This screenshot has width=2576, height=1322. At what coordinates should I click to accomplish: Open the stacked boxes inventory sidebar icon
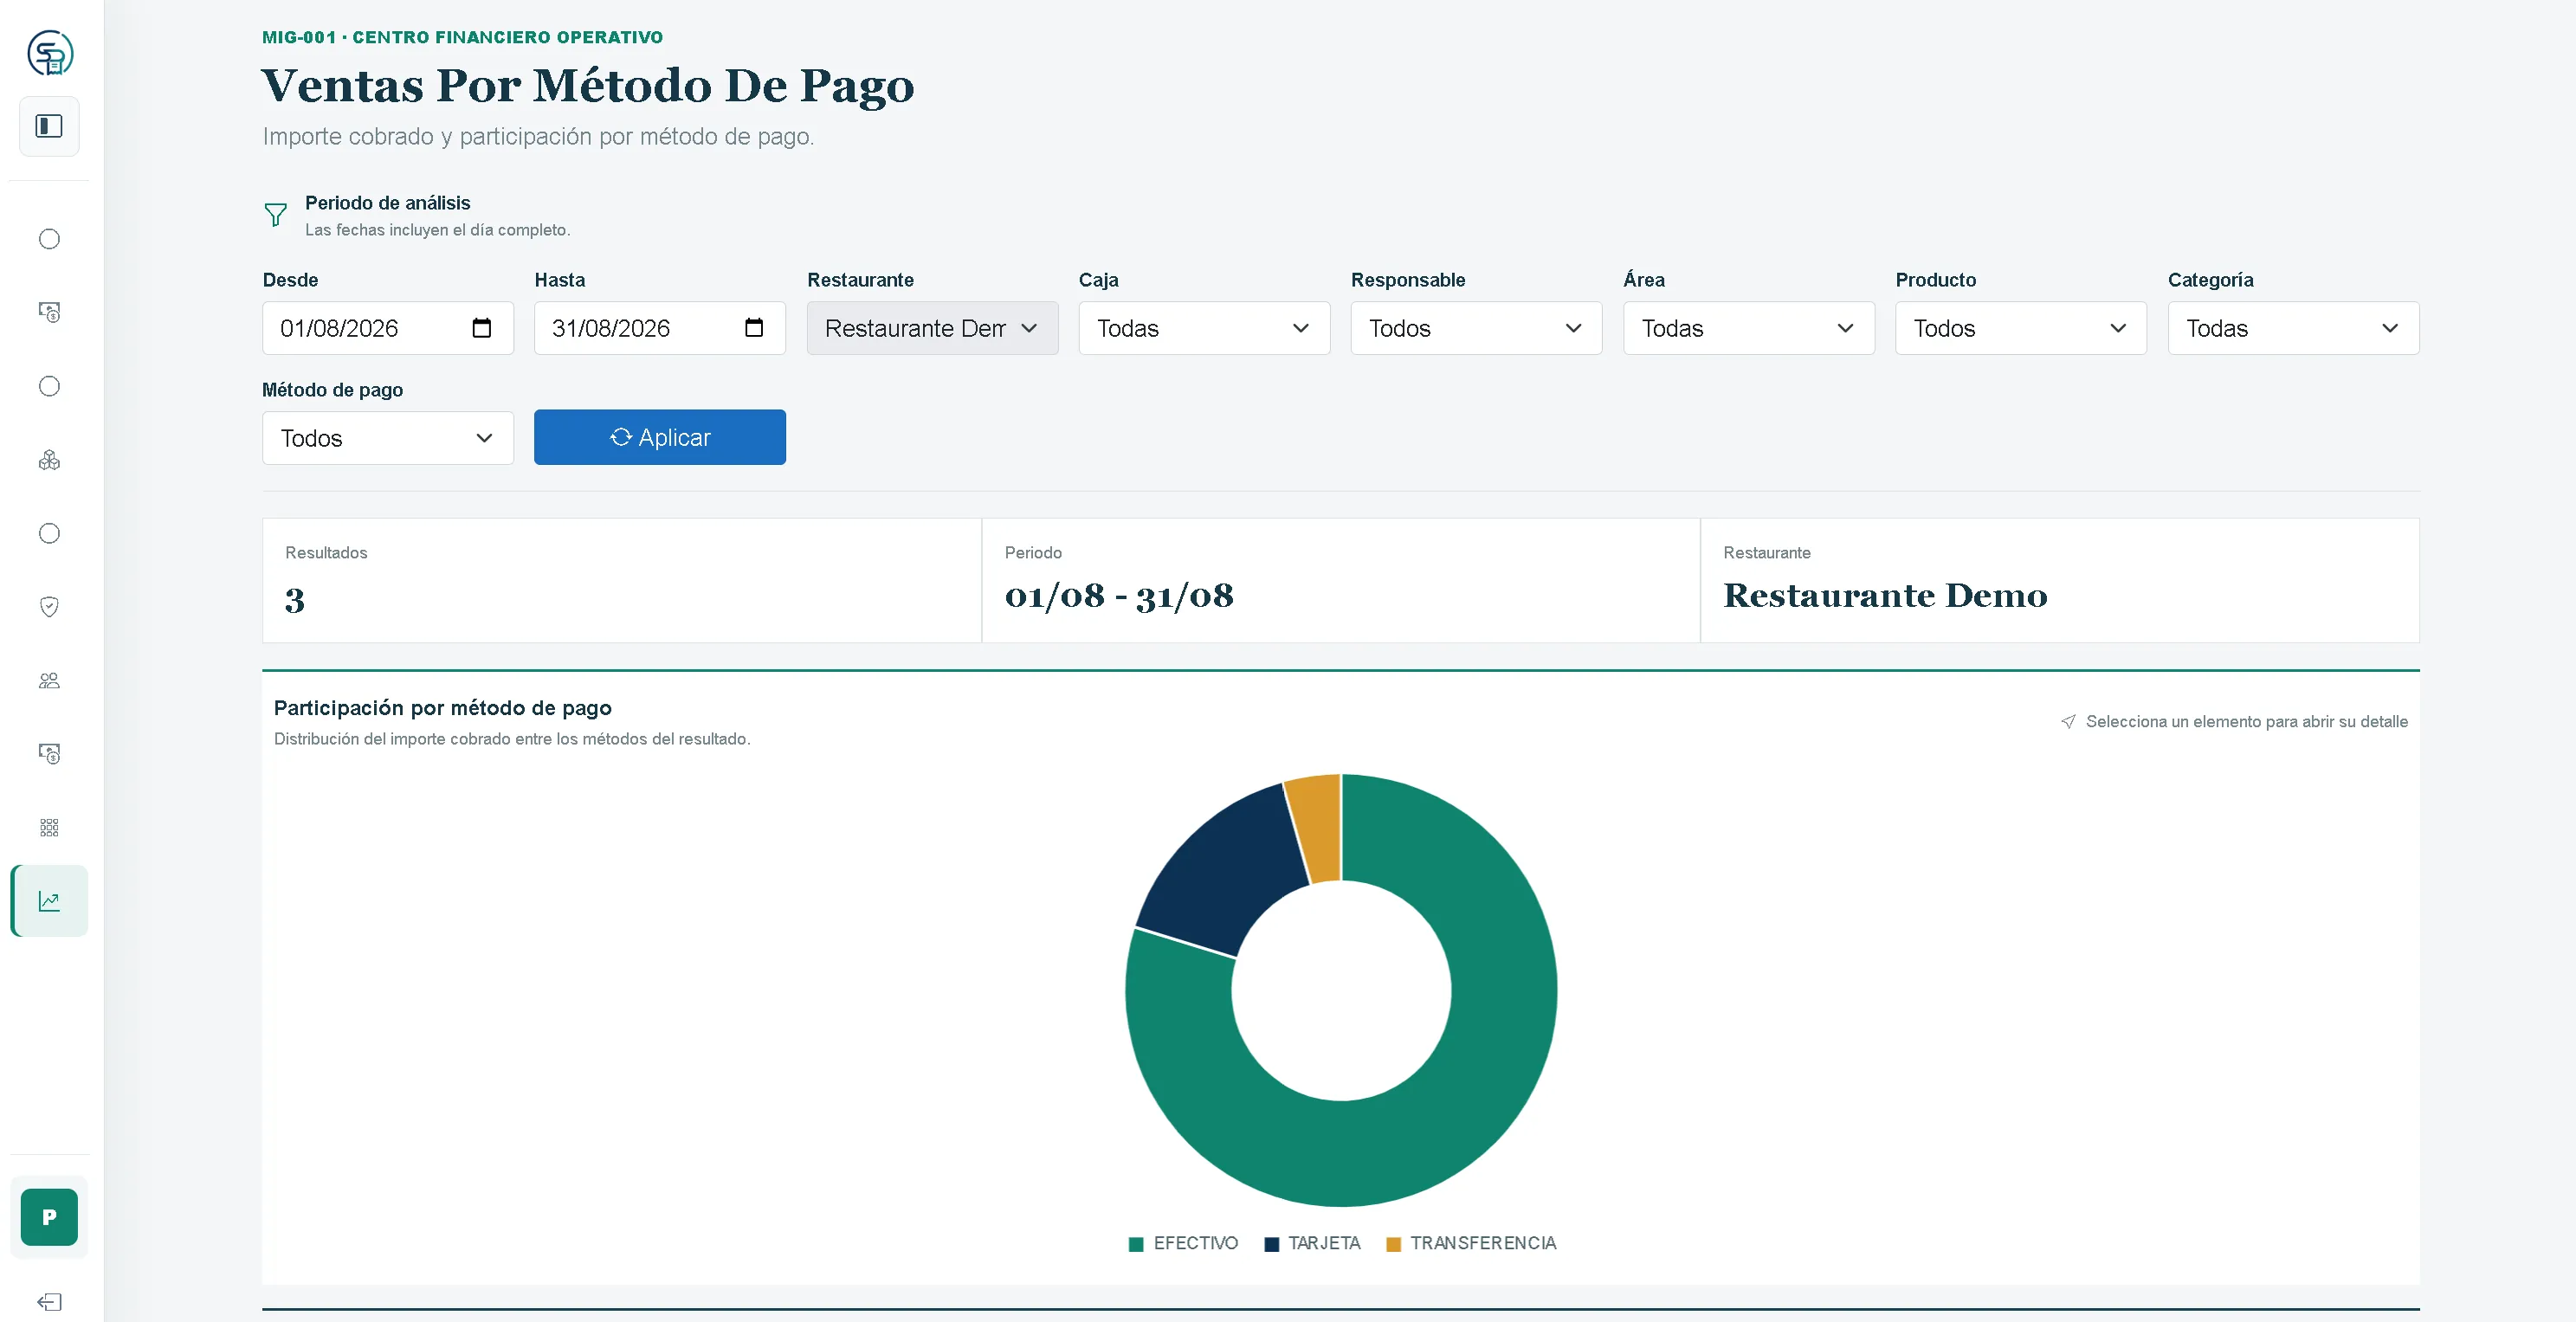click(x=49, y=460)
